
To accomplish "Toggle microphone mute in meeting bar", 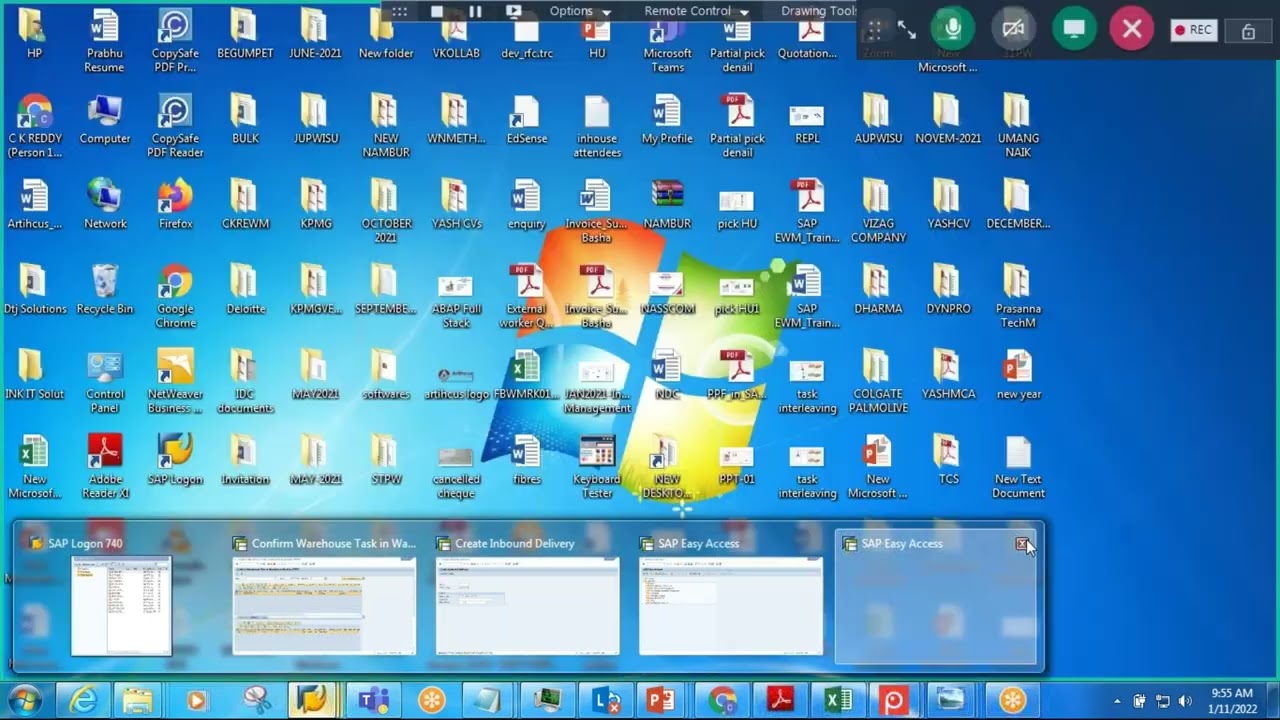I will pos(952,29).
